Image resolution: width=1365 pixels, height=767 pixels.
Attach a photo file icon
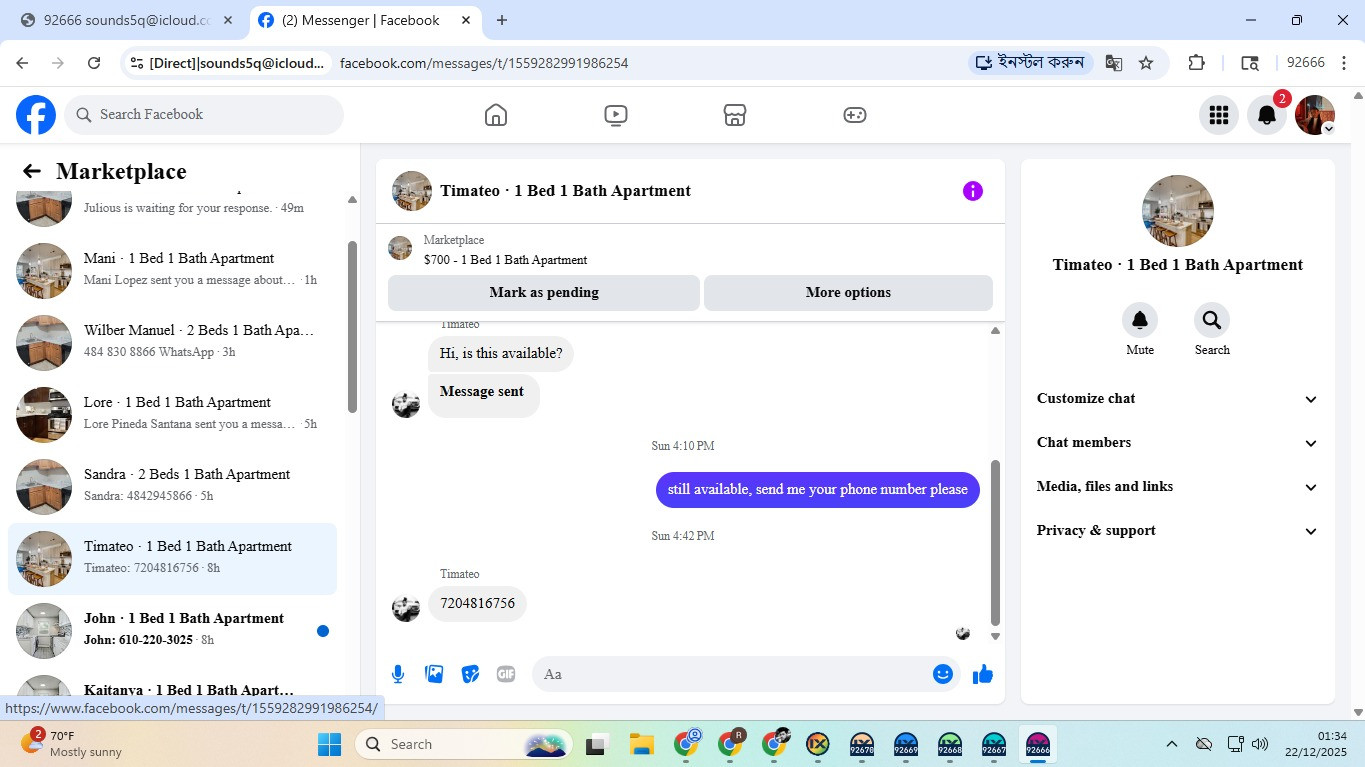click(x=434, y=674)
